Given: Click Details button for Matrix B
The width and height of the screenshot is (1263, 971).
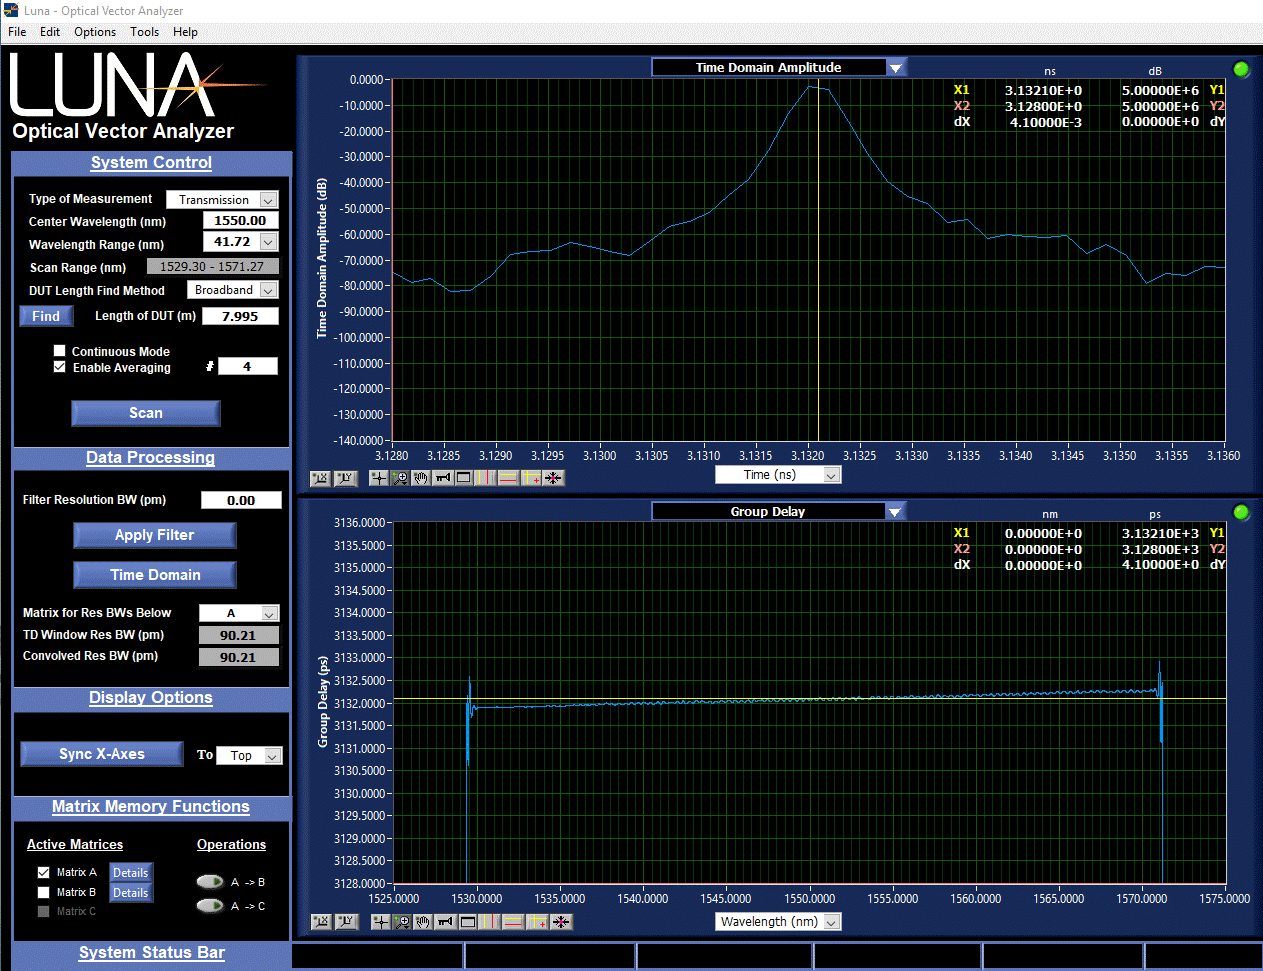Looking at the screenshot, I should click(131, 893).
